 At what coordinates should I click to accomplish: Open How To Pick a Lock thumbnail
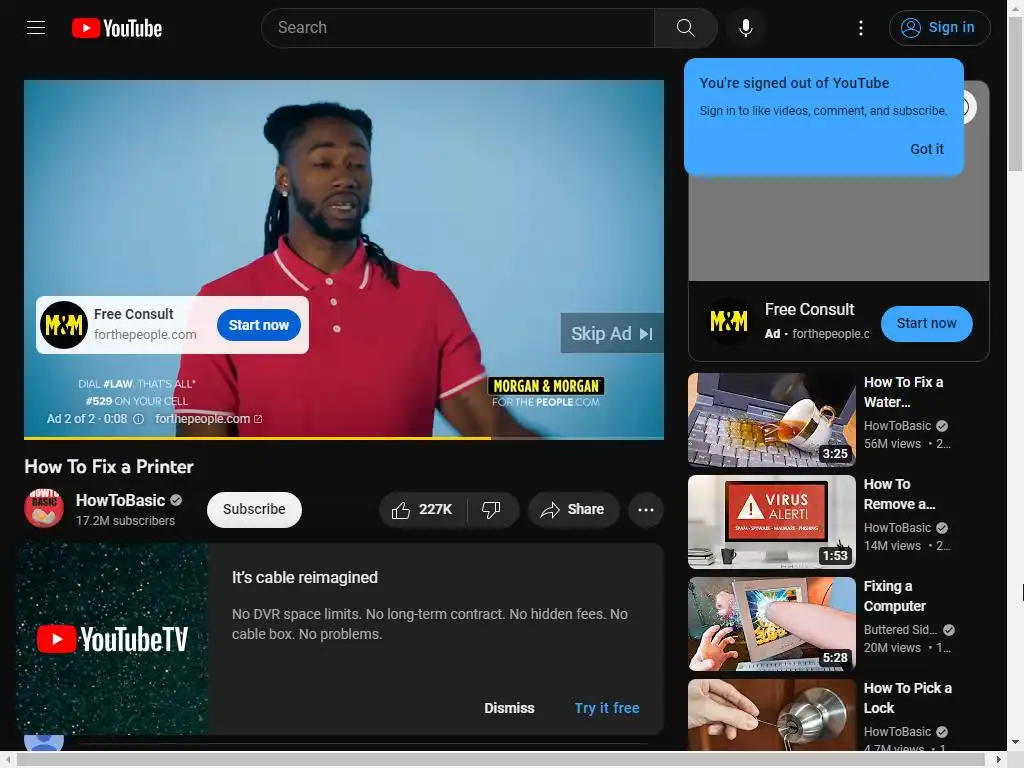[772, 715]
